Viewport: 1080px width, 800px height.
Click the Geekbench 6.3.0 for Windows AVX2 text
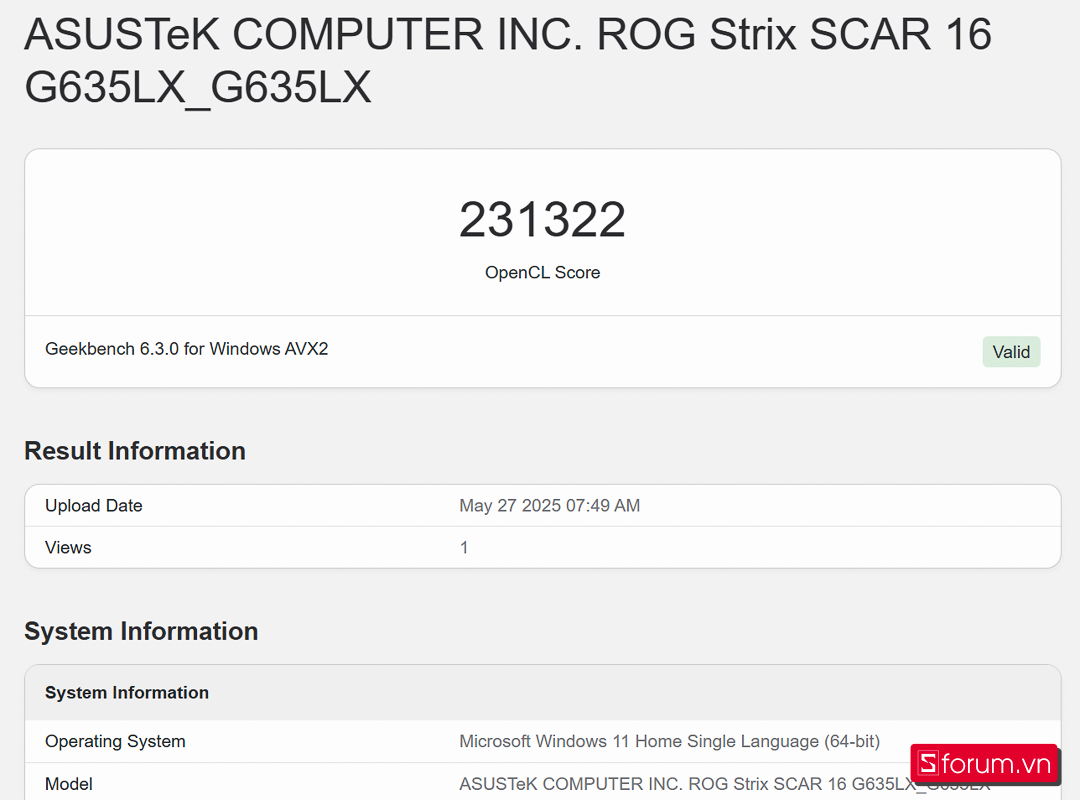pyautogui.click(x=187, y=349)
